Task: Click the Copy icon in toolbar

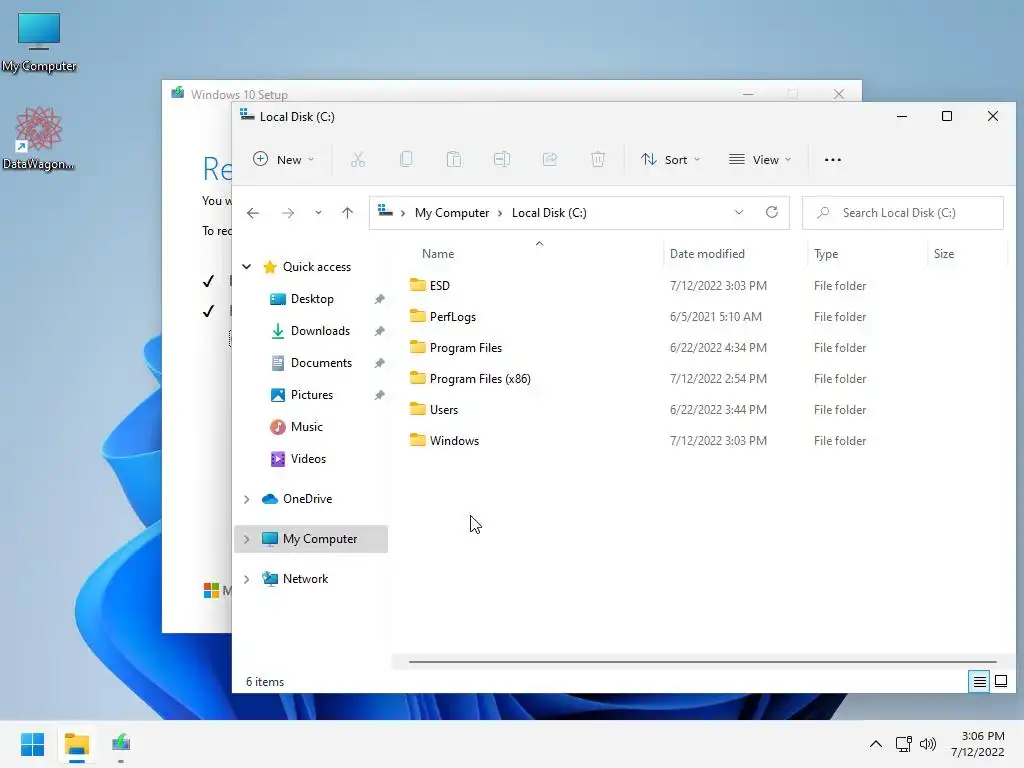Action: tap(406, 159)
